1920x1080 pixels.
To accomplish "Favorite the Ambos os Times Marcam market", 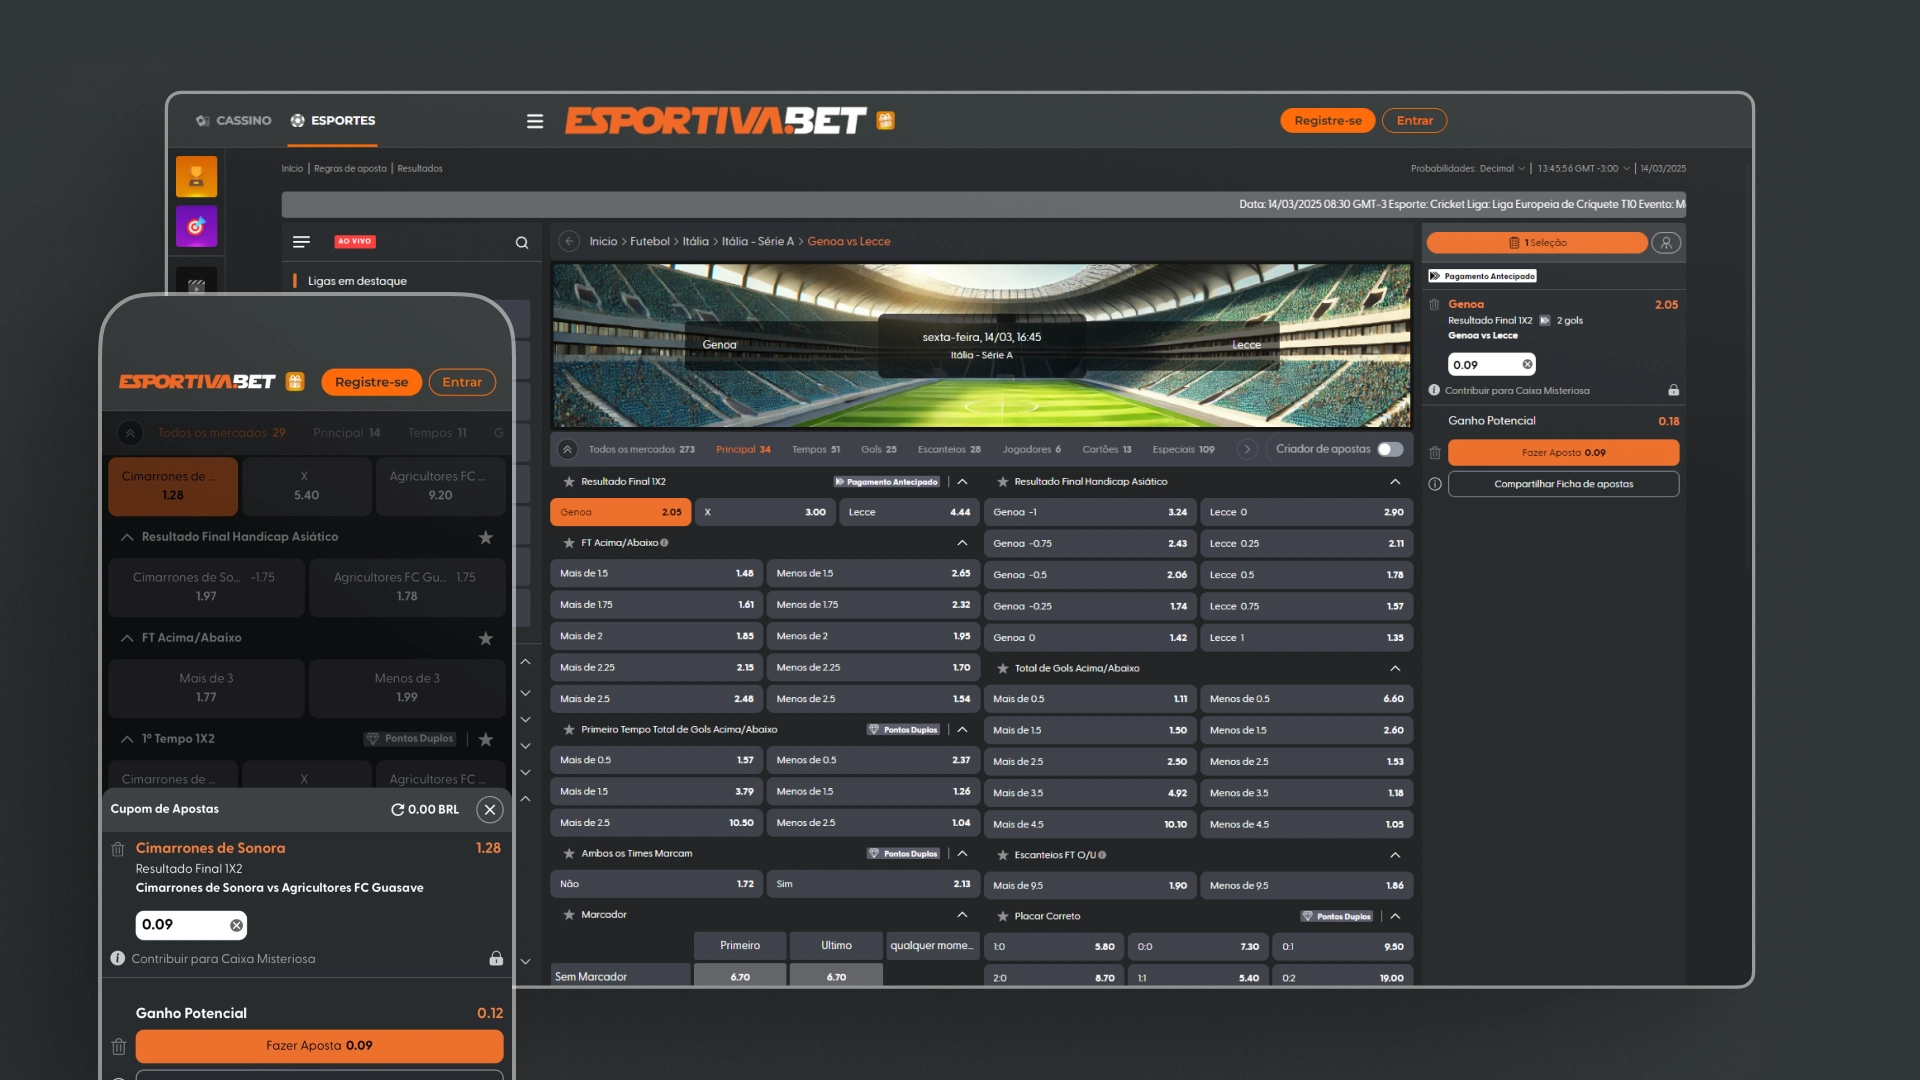I will (569, 854).
